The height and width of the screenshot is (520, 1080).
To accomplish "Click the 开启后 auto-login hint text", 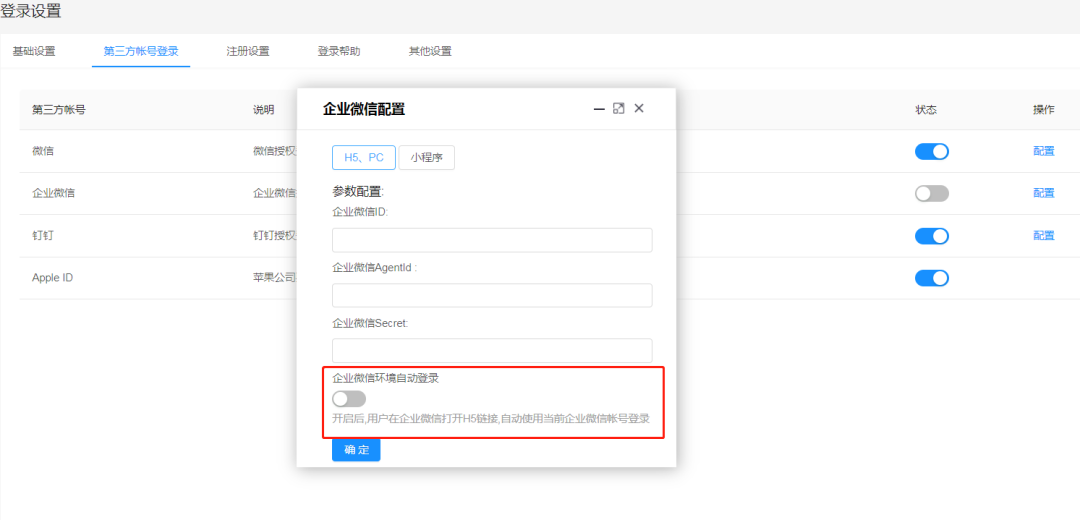I will pos(491,418).
